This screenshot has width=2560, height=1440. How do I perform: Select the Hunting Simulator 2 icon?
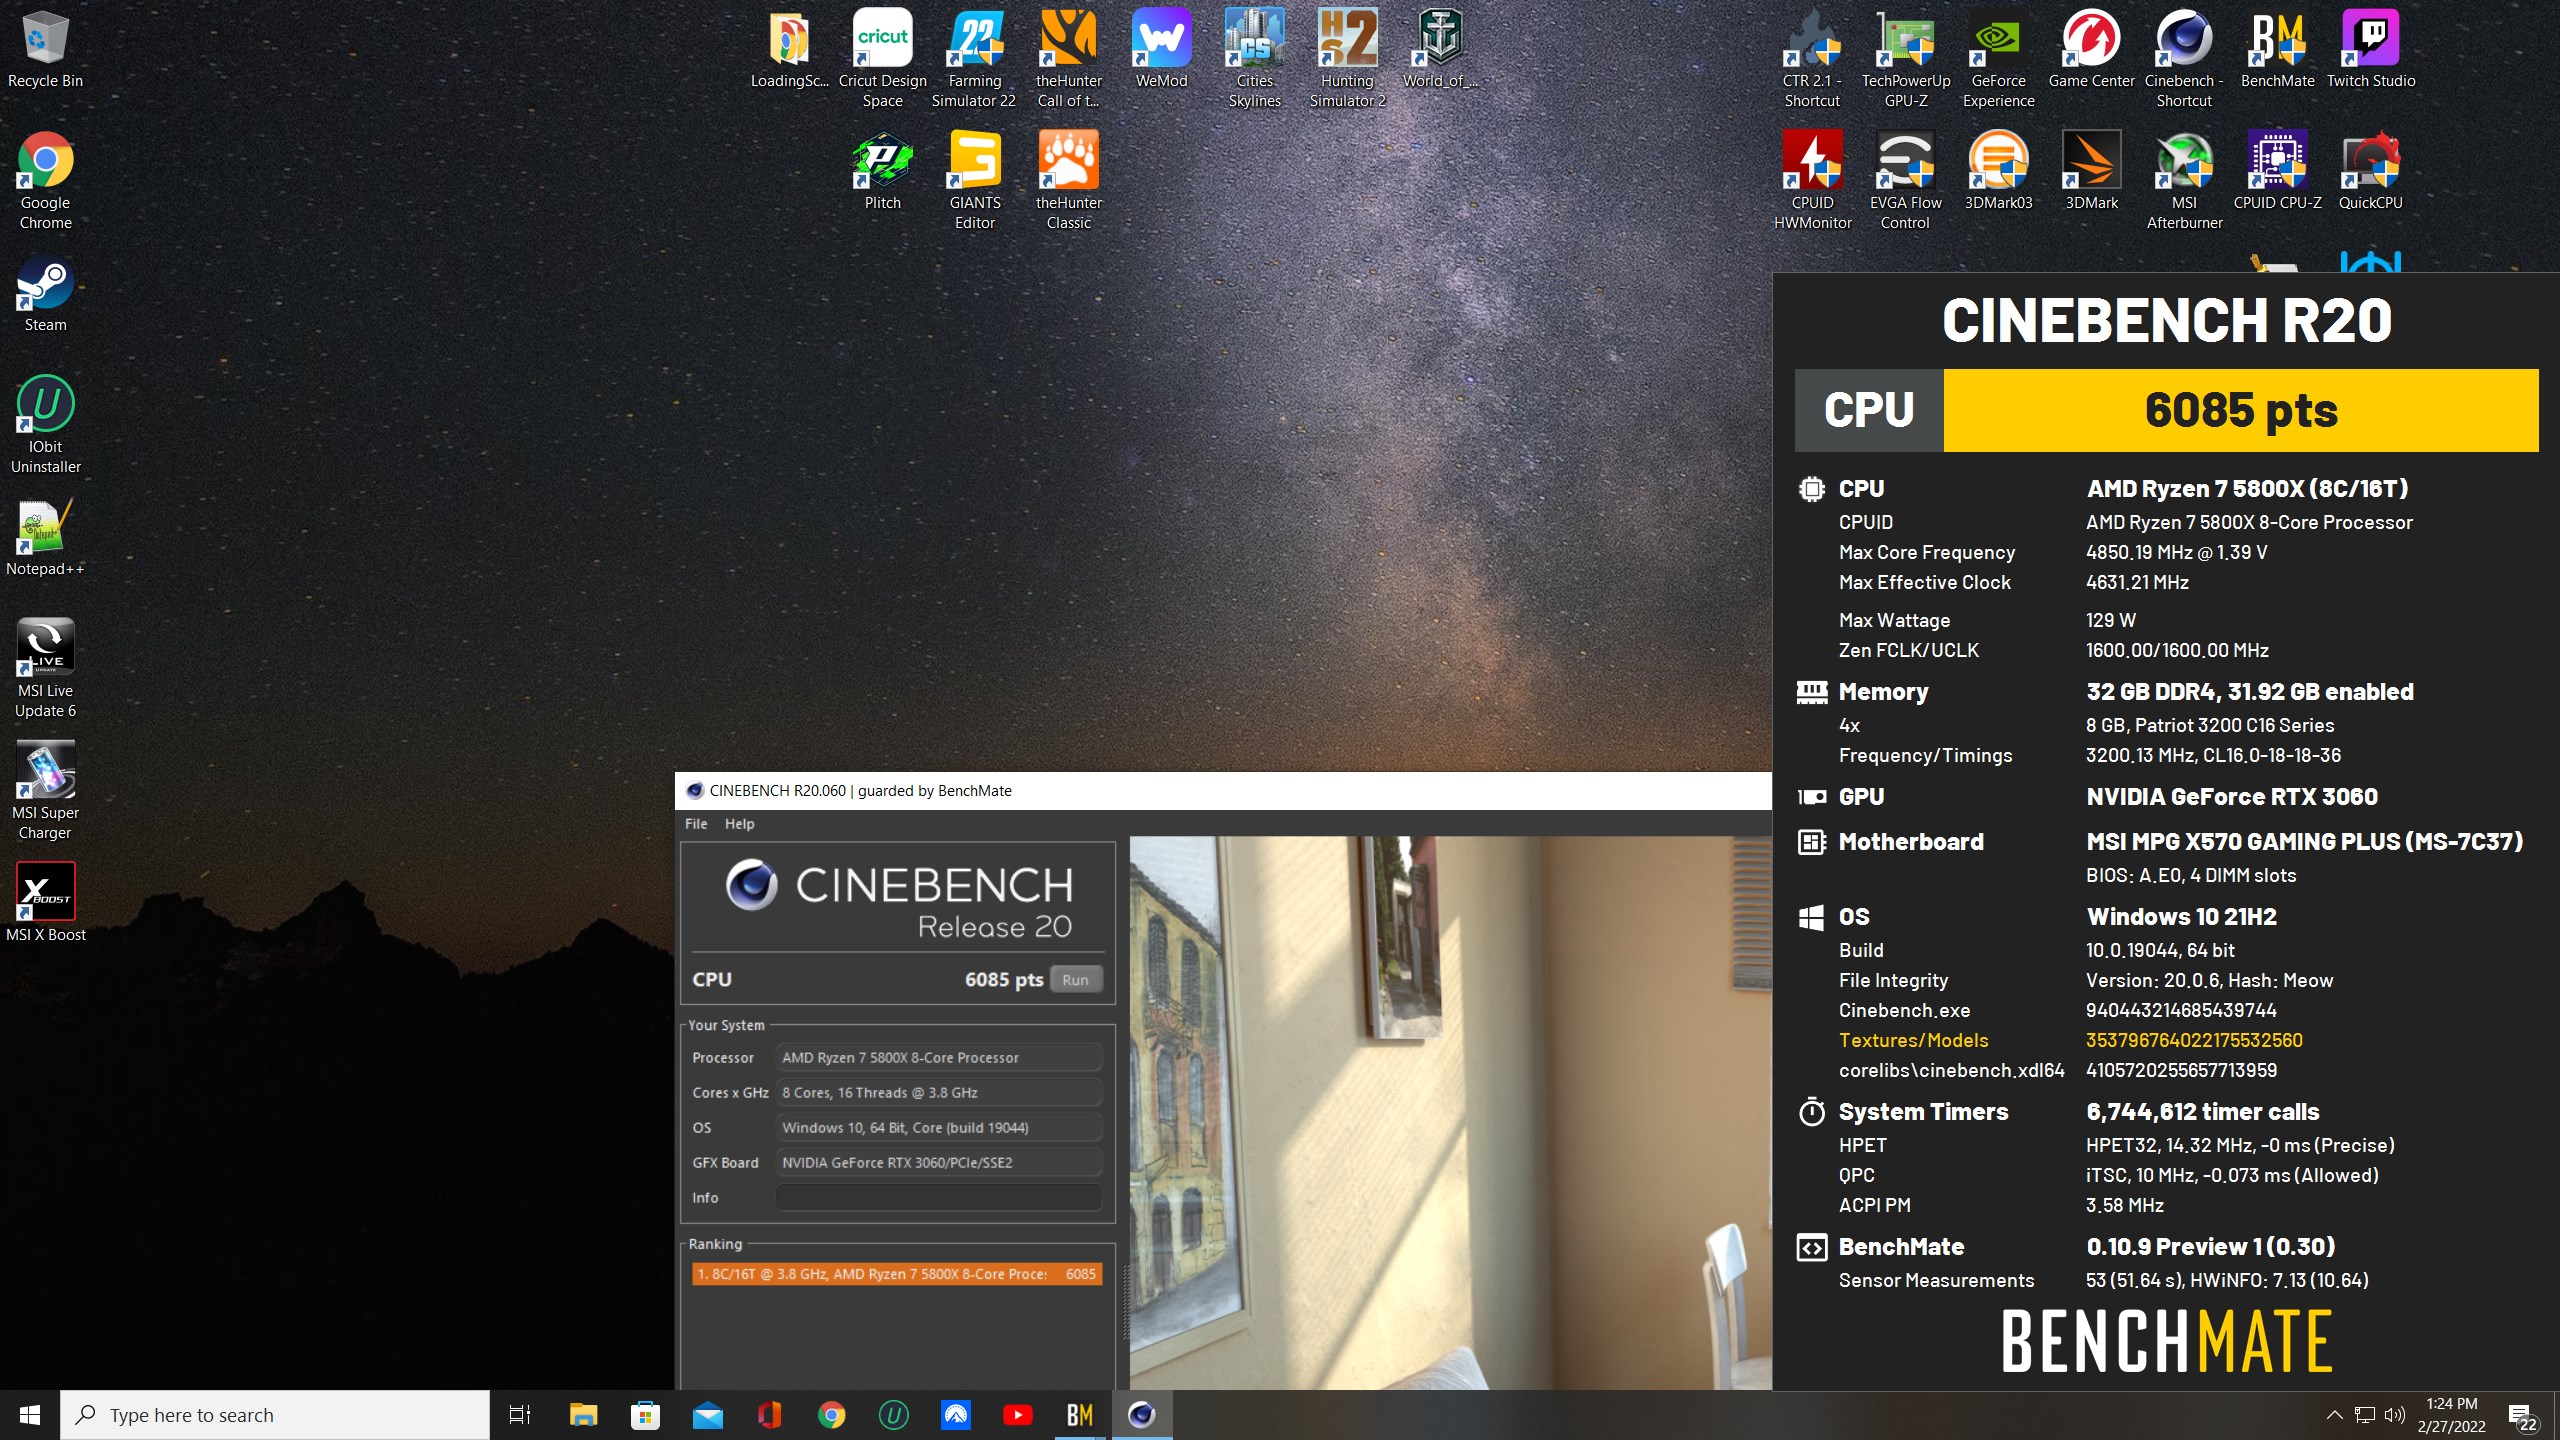(1347, 58)
